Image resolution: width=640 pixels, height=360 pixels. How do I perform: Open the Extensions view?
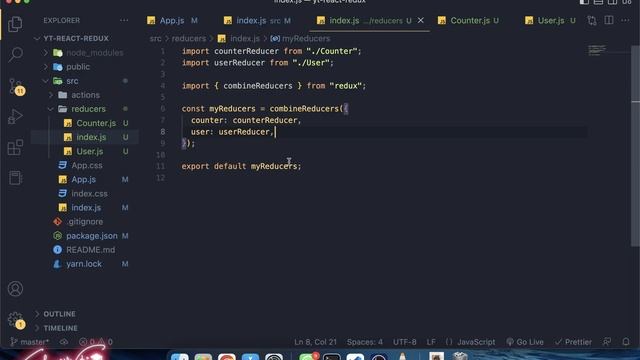(15, 147)
